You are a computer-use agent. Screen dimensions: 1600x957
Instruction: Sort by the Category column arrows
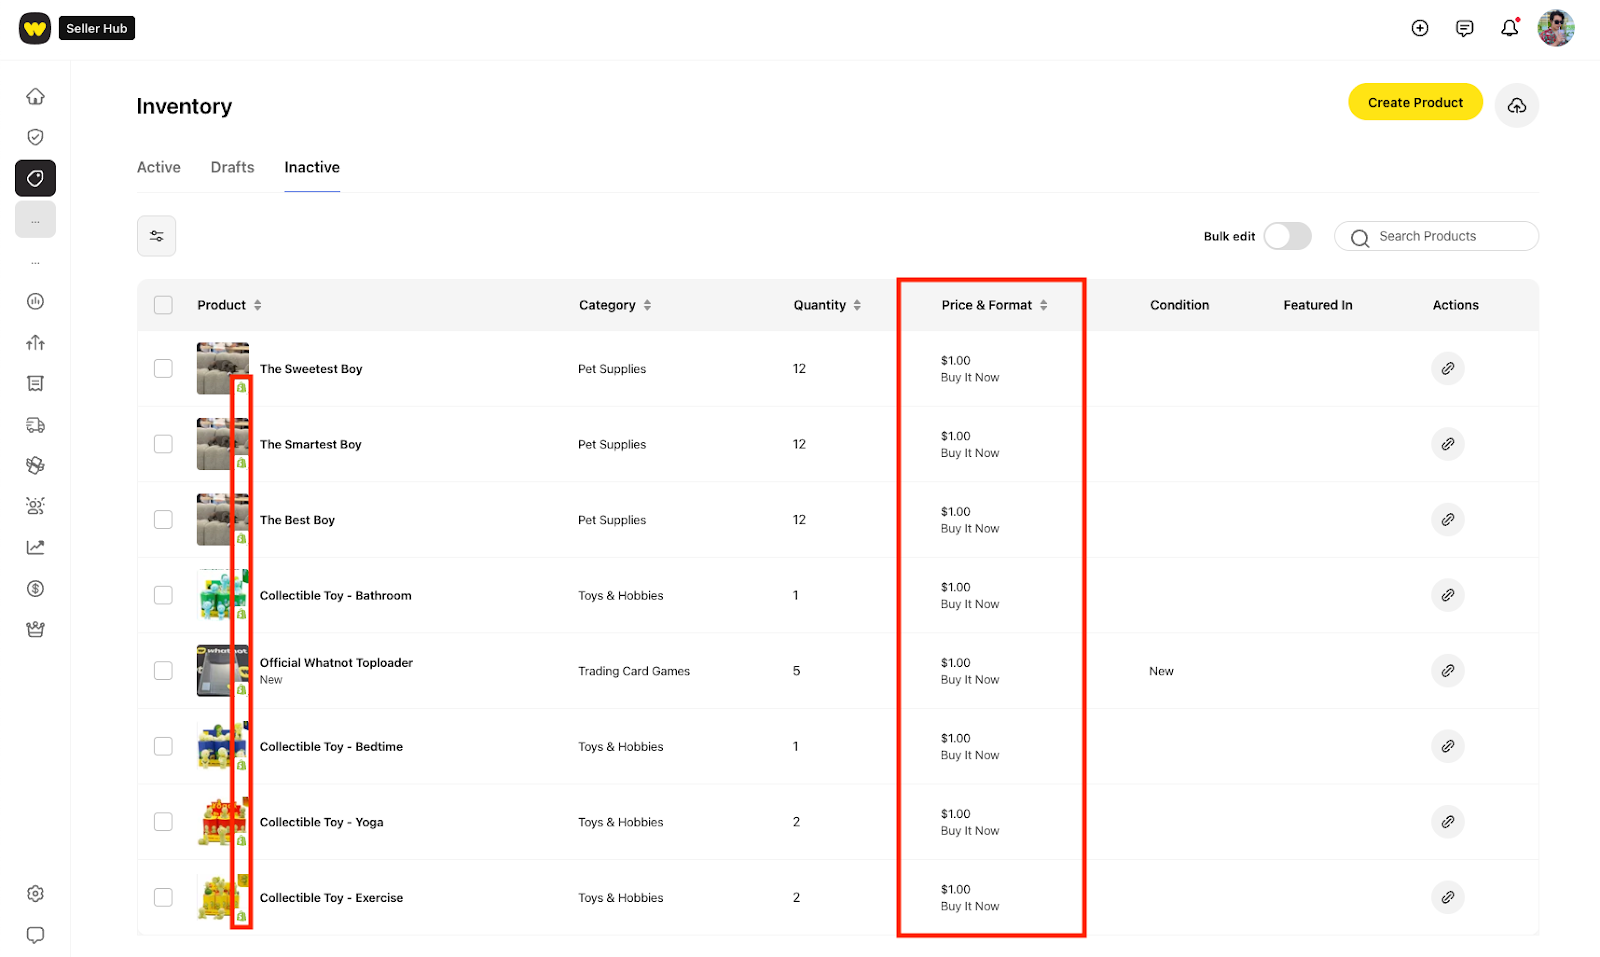coord(647,305)
